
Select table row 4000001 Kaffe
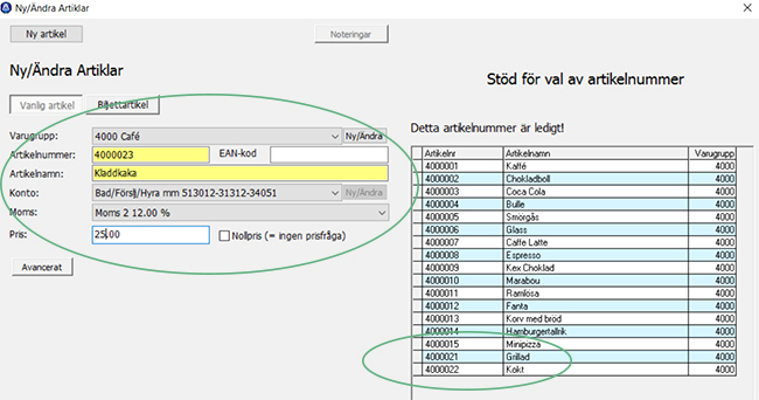coord(574,166)
